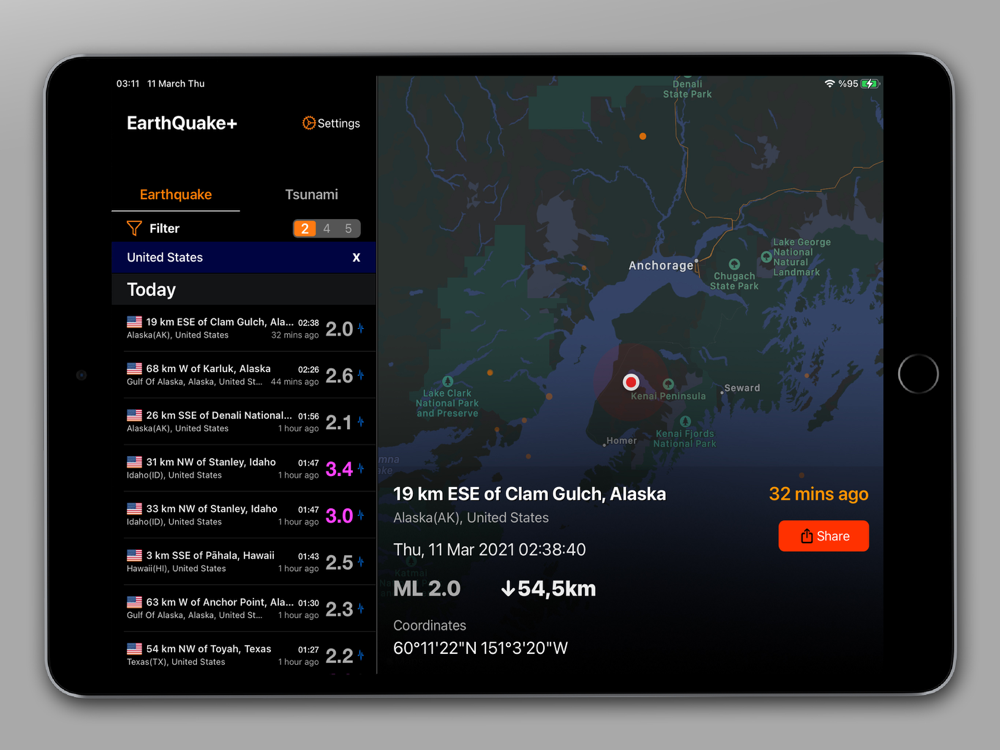1000x750 pixels.
Task: Click the Kenai Peninsula park marker
Action: (668, 384)
